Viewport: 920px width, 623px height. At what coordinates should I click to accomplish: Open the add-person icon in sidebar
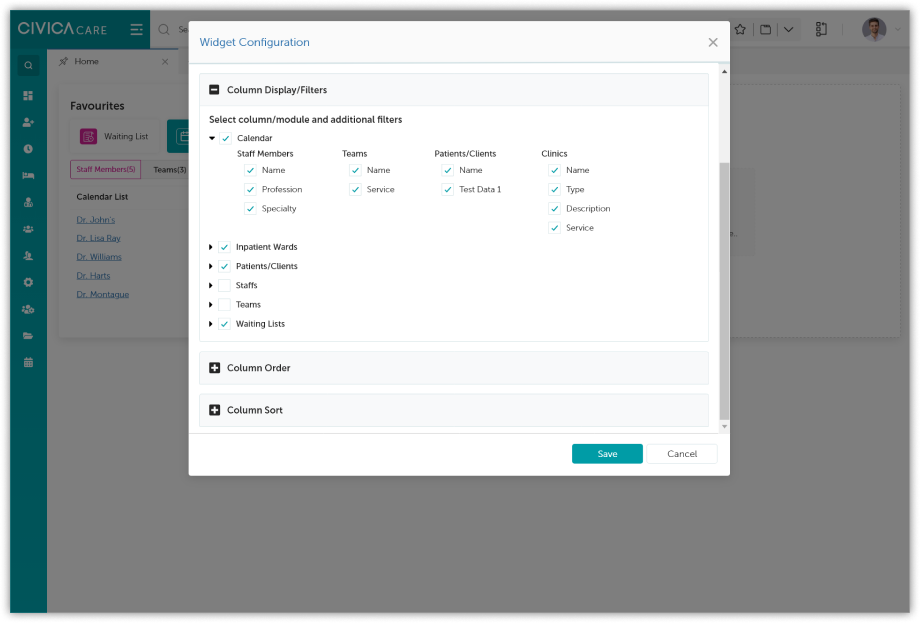[x=28, y=122]
